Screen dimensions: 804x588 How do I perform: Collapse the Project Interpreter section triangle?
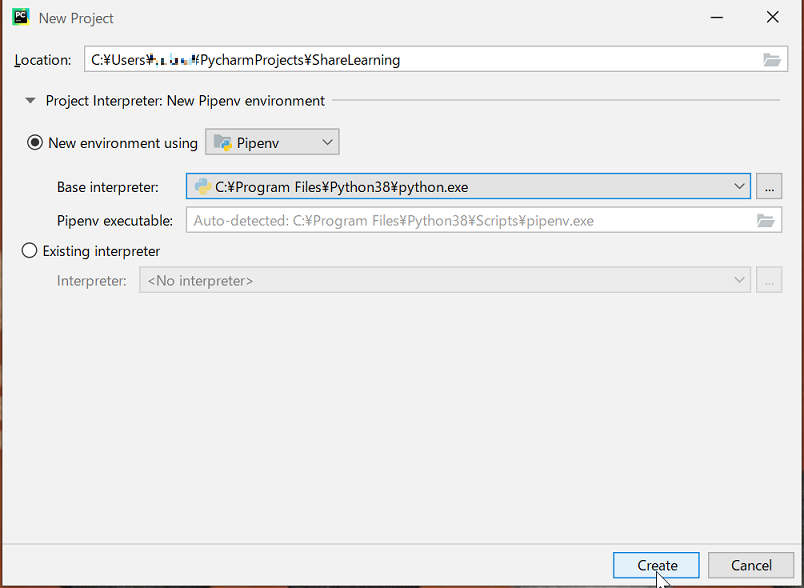click(31, 100)
